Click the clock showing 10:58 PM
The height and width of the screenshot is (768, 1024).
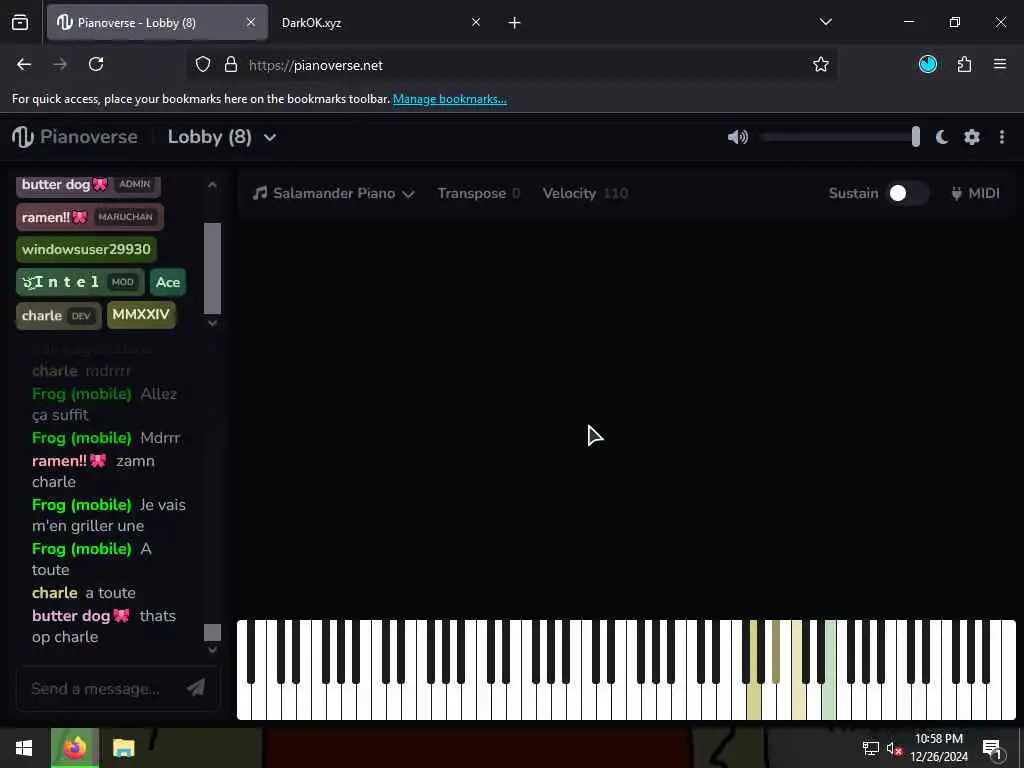click(x=938, y=739)
